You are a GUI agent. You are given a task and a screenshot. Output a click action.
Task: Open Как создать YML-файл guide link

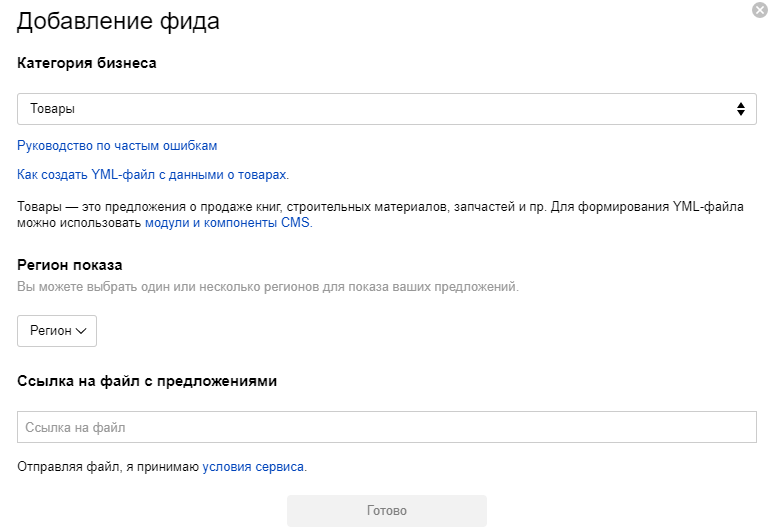pyautogui.click(x=152, y=174)
